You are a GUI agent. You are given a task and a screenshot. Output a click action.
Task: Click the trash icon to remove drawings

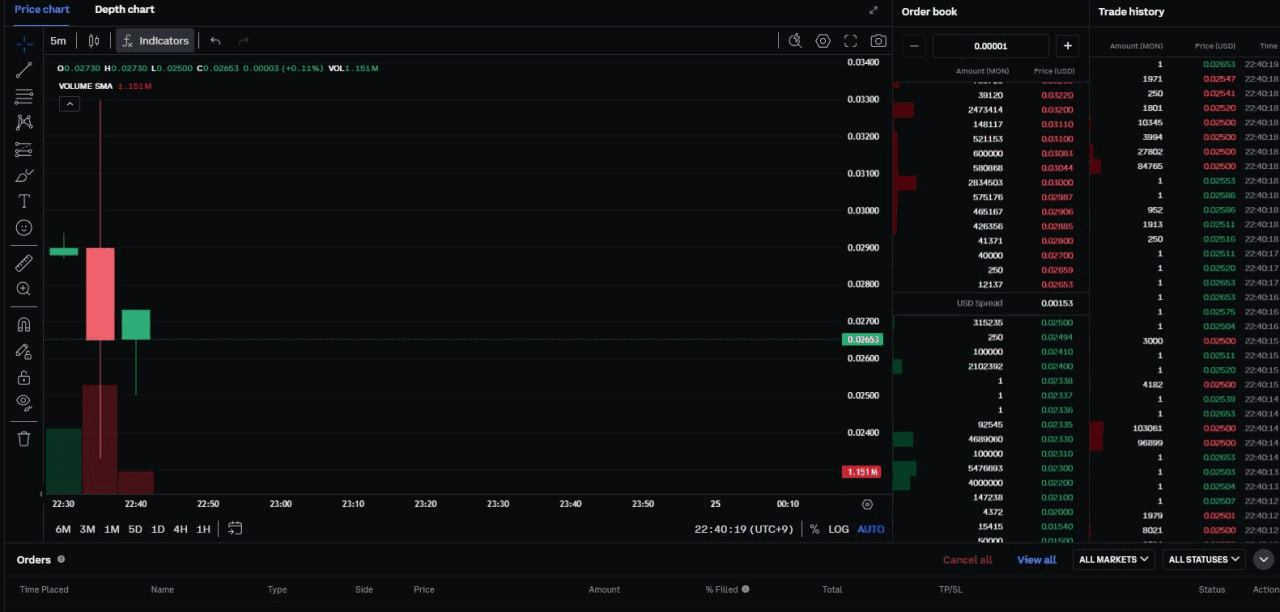[x=24, y=438]
